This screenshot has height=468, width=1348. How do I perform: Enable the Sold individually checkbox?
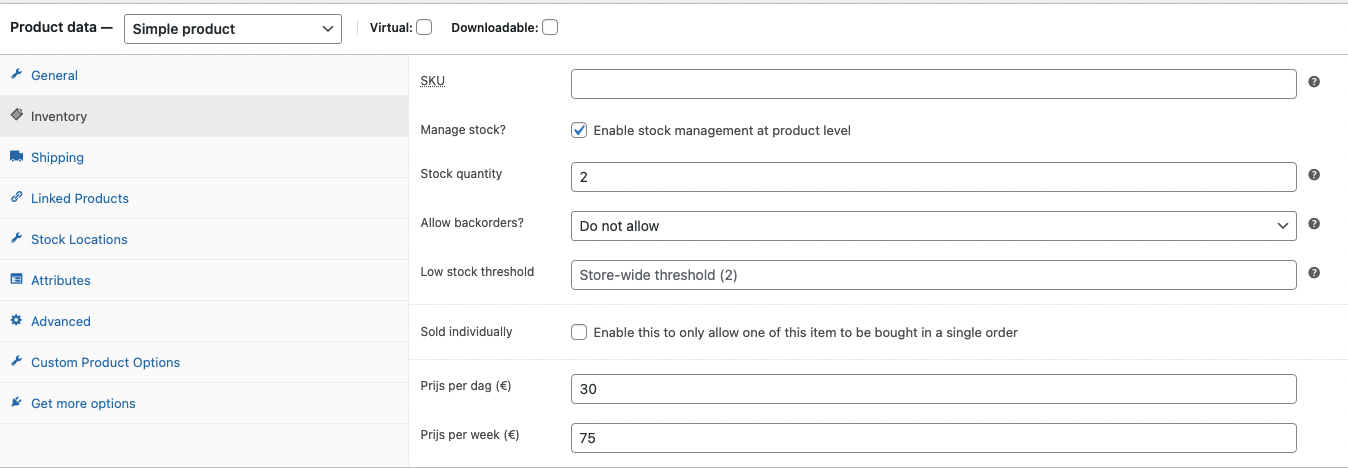[x=579, y=332]
